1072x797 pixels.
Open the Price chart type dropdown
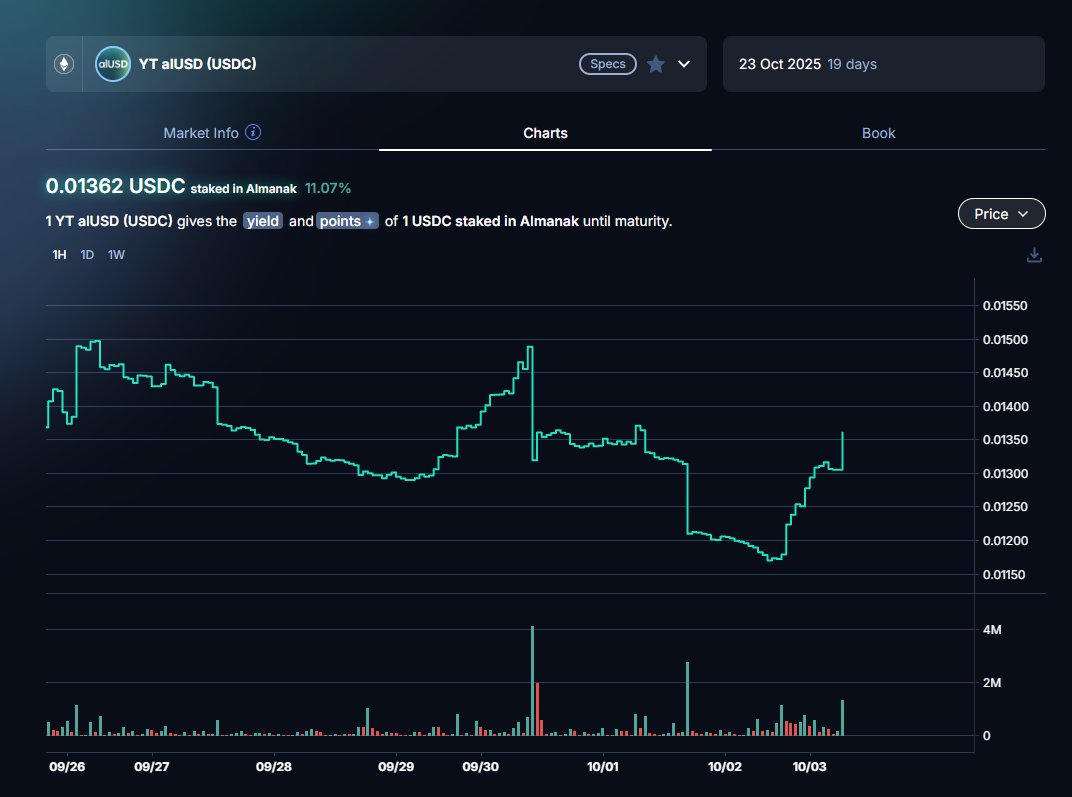coord(1001,214)
